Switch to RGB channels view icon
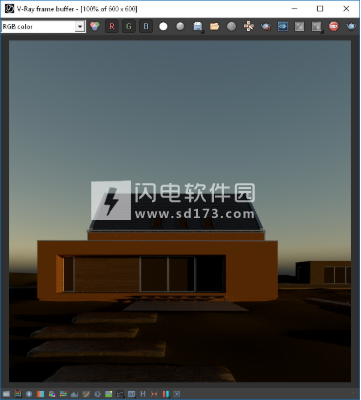Viewport: 361px width, 400px height. (x=95, y=27)
